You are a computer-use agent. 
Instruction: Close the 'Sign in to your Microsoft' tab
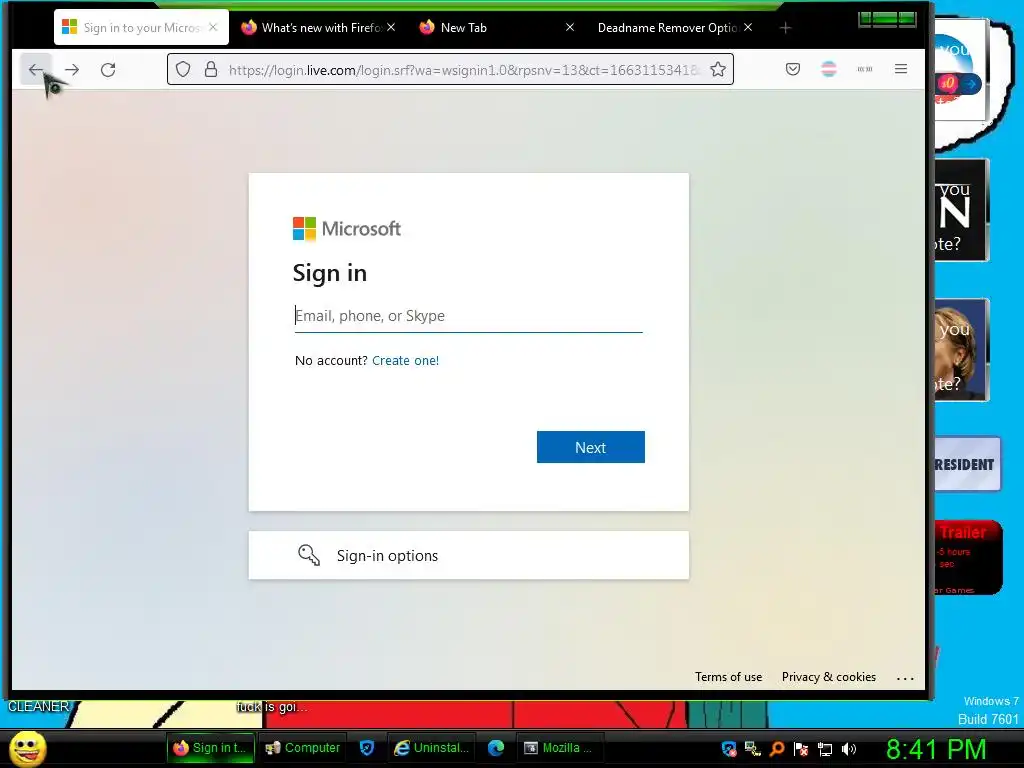point(213,27)
